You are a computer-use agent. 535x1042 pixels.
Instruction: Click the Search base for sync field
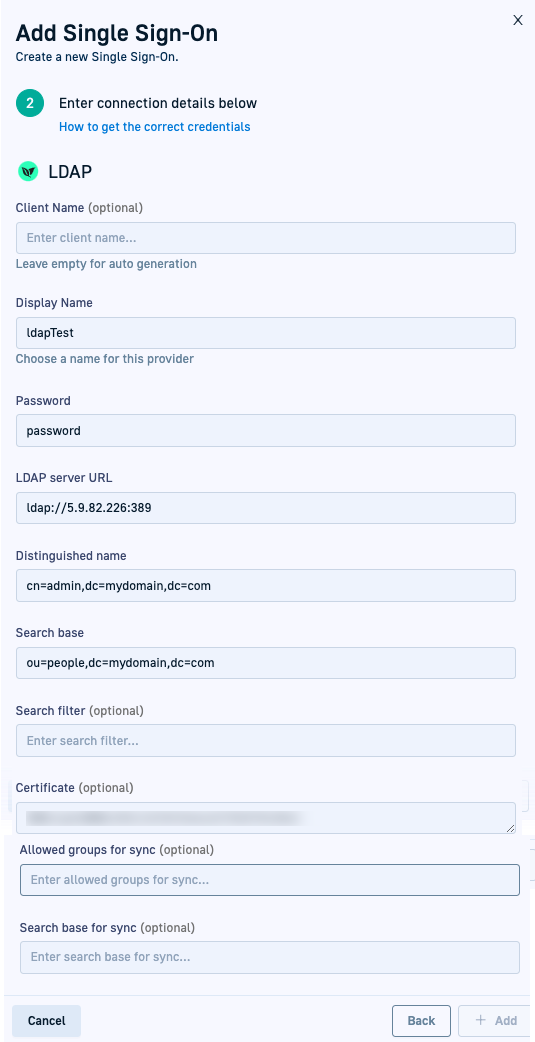tap(270, 958)
